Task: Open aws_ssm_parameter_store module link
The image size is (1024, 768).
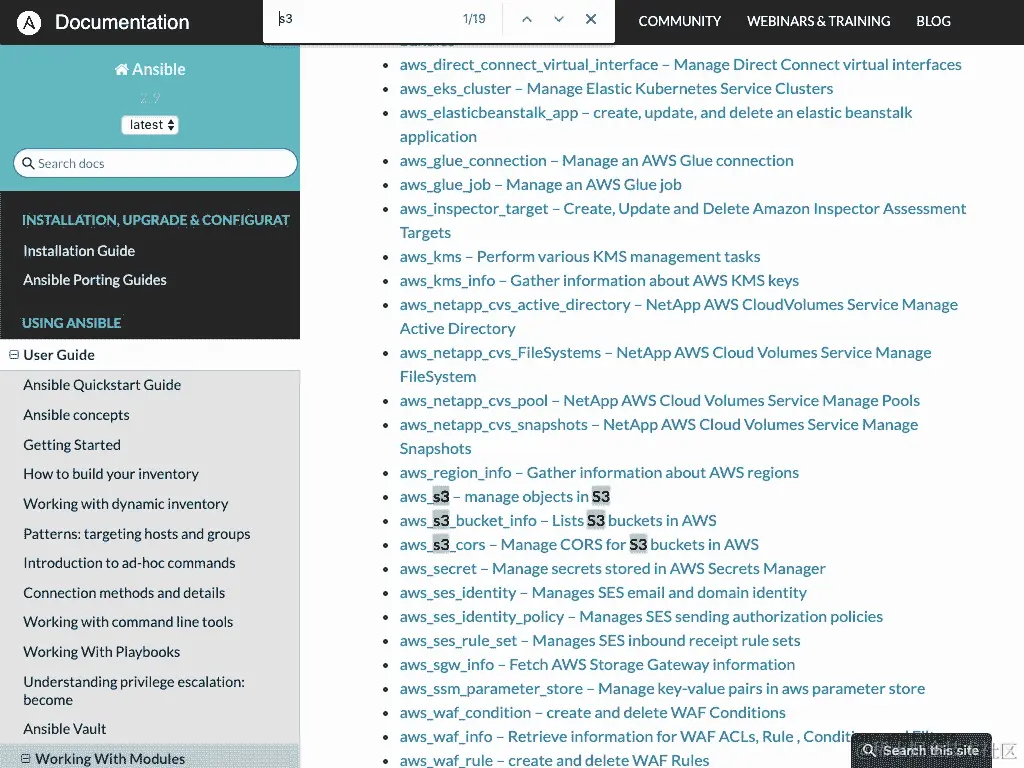Action: [x=662, y=689]
